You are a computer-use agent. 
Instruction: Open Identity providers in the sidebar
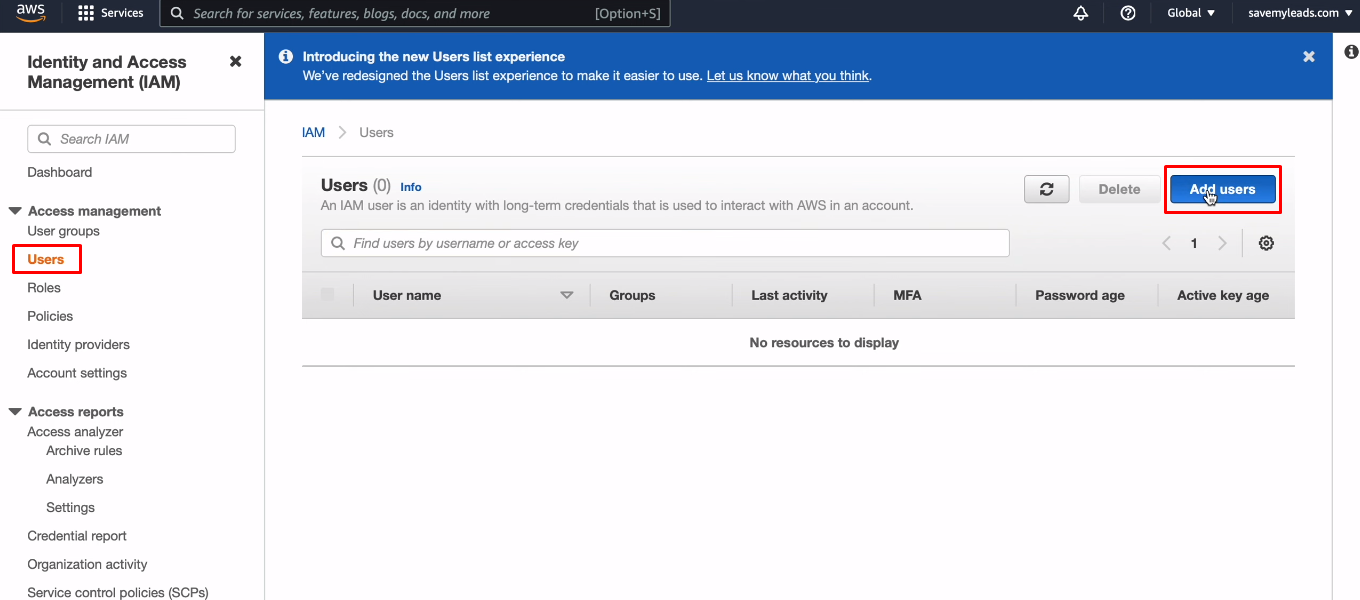(79, 345)
